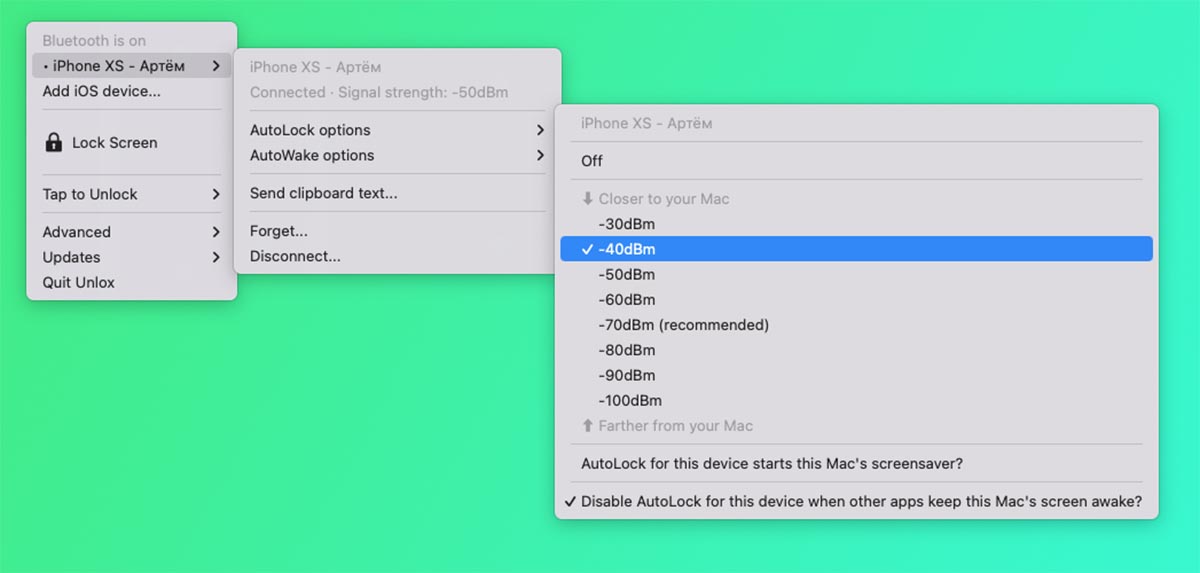Select the checked -40dBm option
The image size is (1200, 573).
click(857, 249)
